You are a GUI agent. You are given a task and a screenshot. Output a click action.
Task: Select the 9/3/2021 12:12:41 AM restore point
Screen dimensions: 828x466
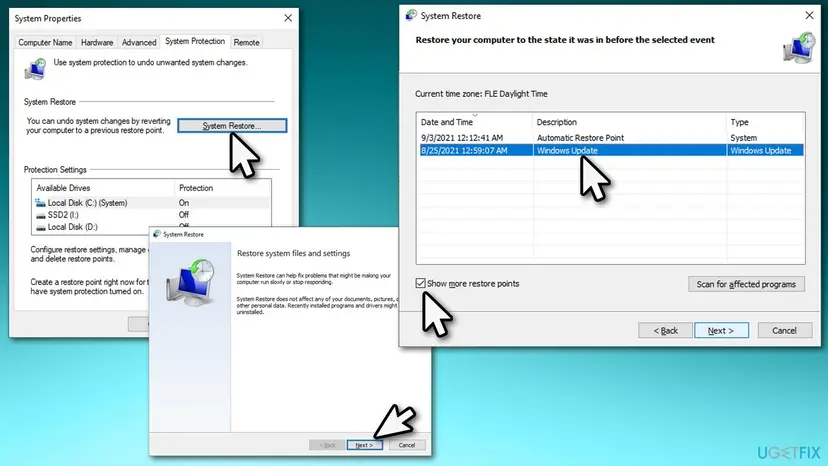click(610, 138)
